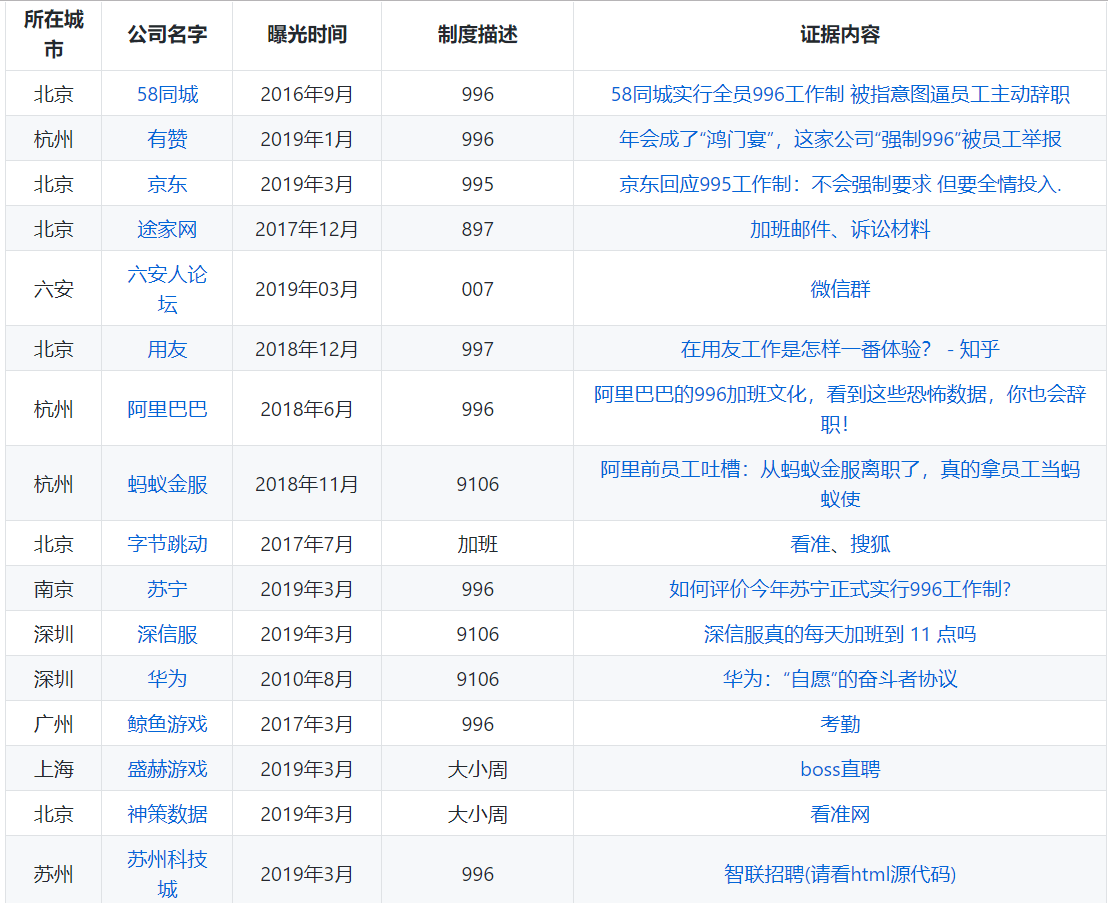Viewport: 1108px width, 903px height.
Task: Open the 在用友工作是怎样一番体验 知乎 link
Action: tap(840, 349)
